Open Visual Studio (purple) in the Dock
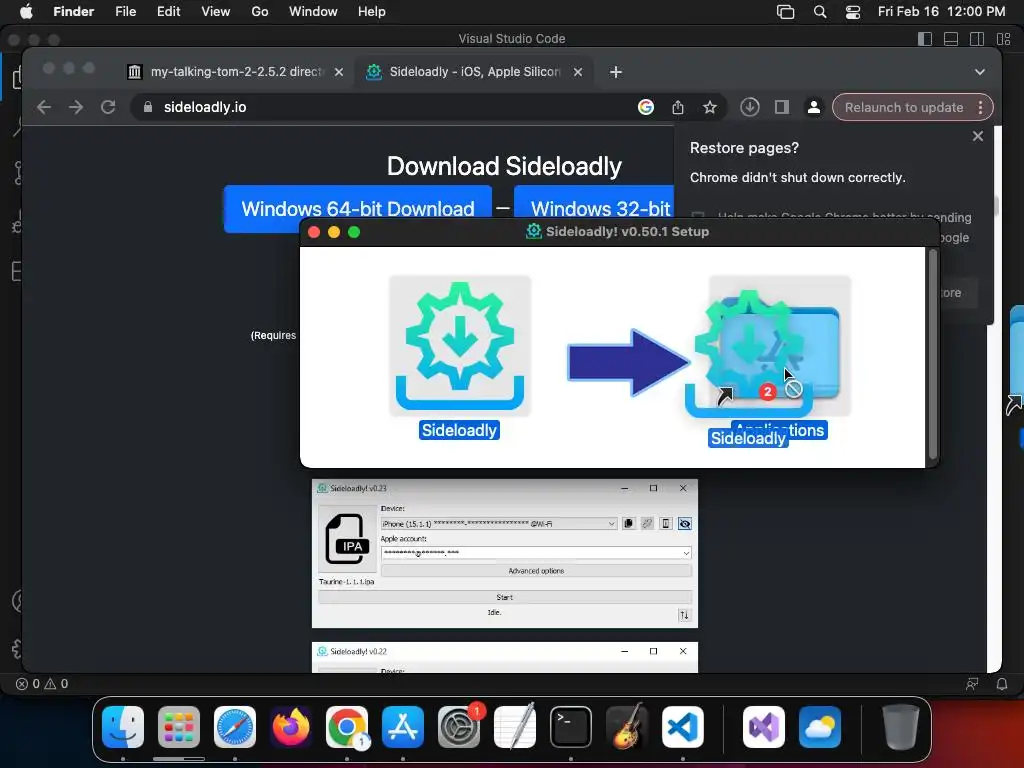Viewport: 1024px width, 768px height. click(x=764, y=727)
